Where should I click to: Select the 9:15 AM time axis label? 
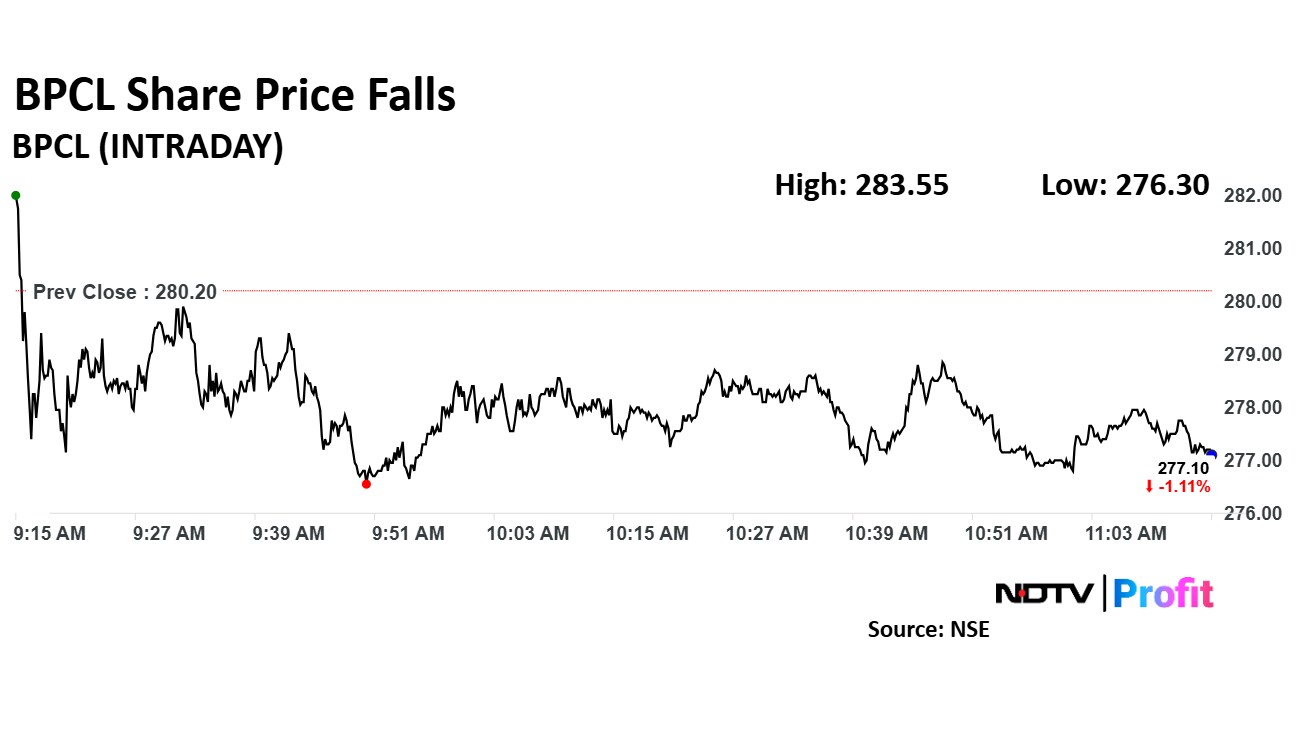(50, 534)
